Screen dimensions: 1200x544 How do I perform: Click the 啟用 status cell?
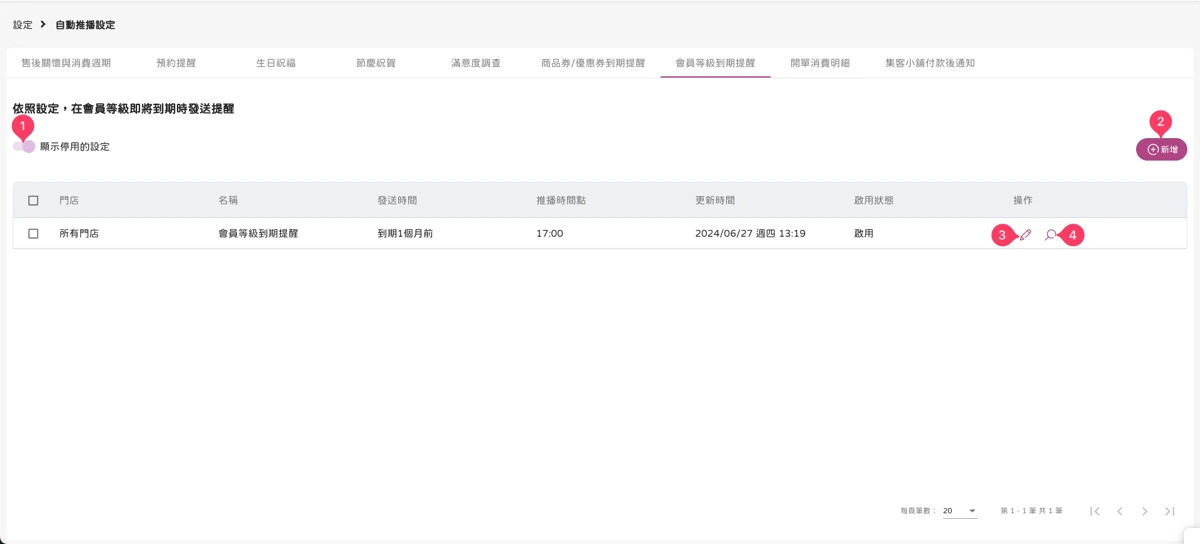[x=864, y=234]
